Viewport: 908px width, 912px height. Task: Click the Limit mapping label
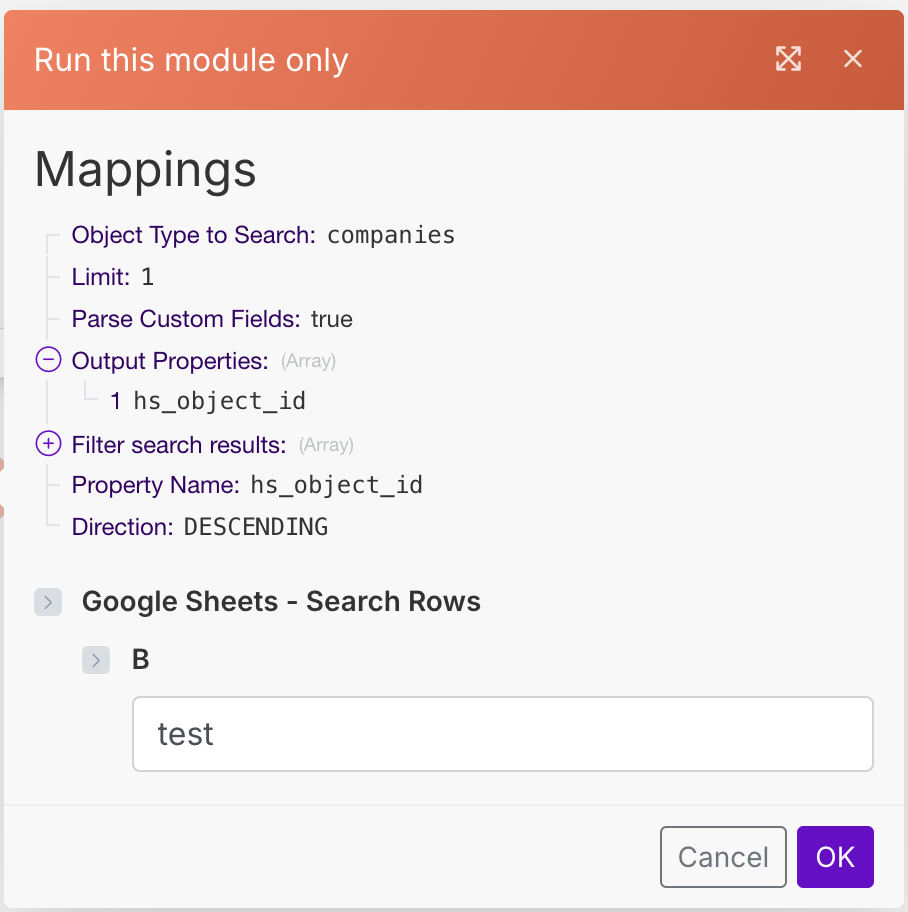click(100, 277)
